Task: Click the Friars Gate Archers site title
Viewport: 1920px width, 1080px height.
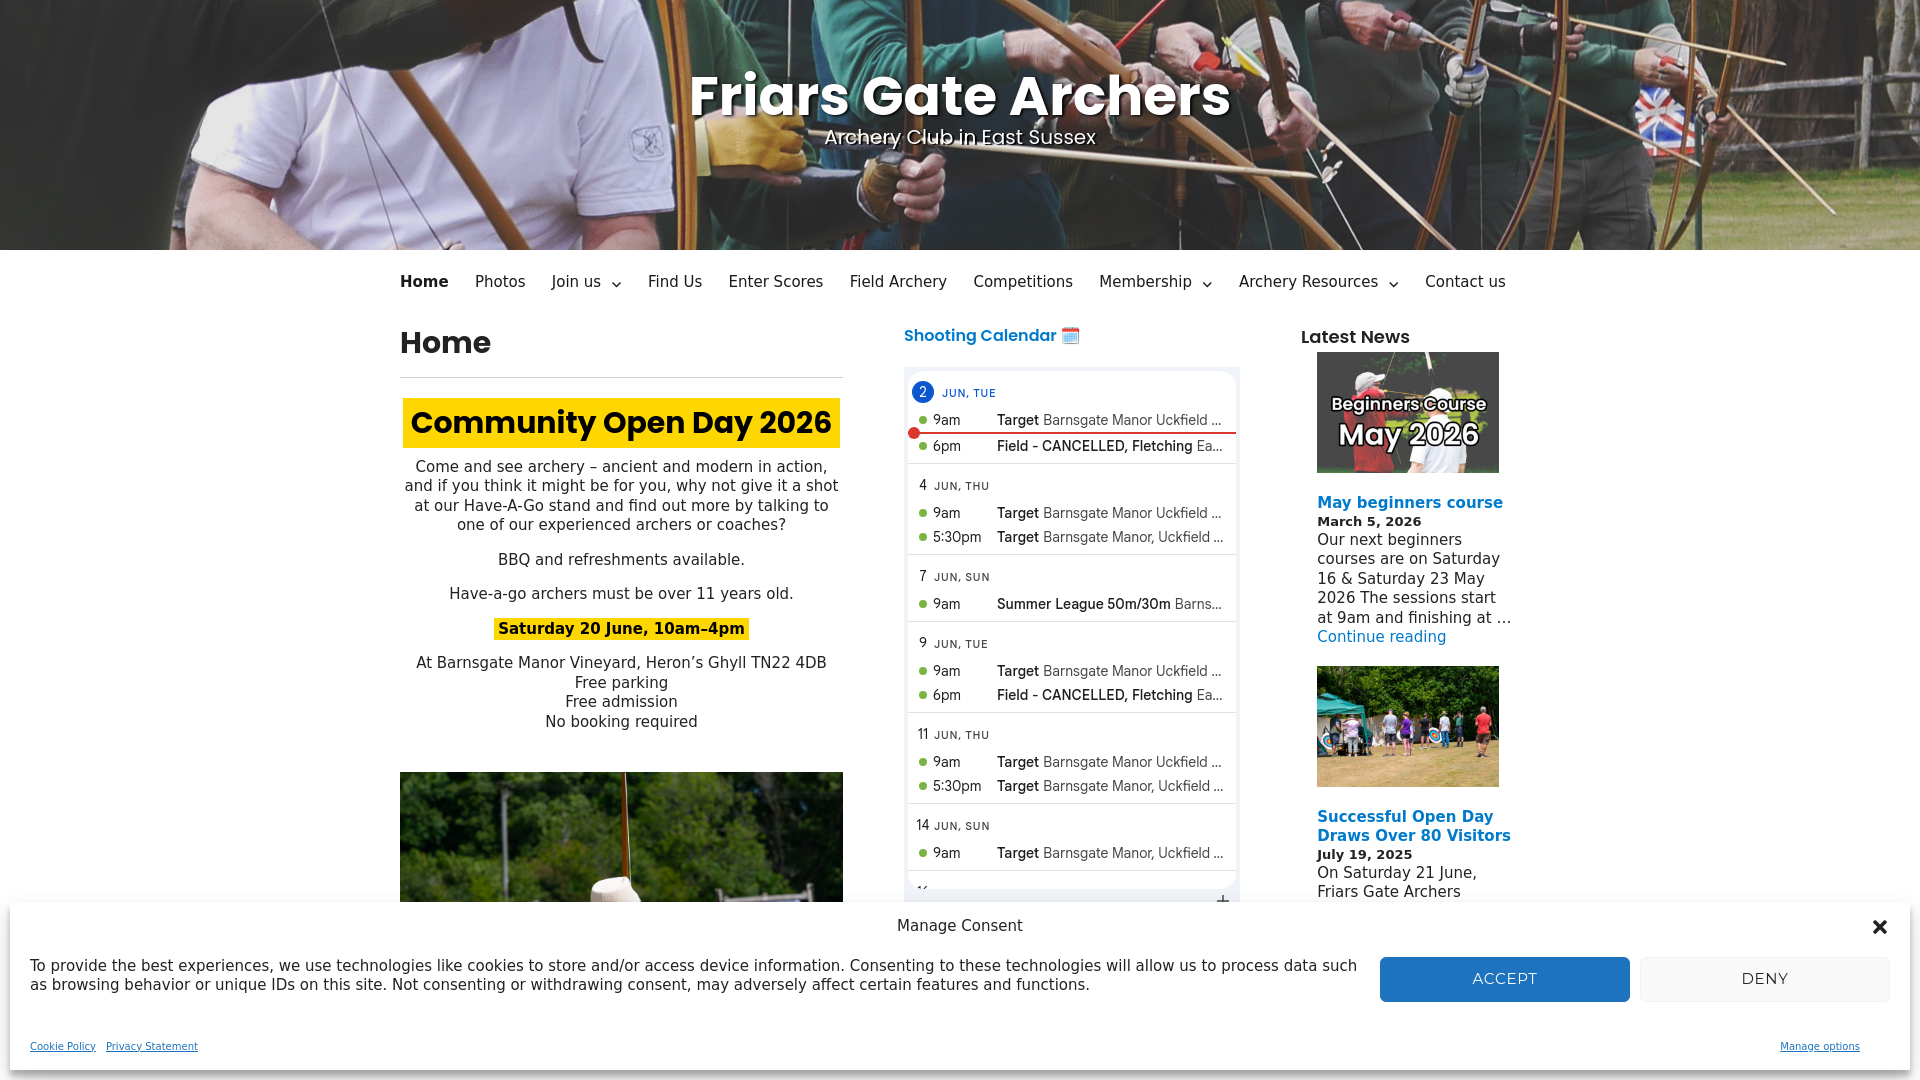Action: (x=960, y=96)
